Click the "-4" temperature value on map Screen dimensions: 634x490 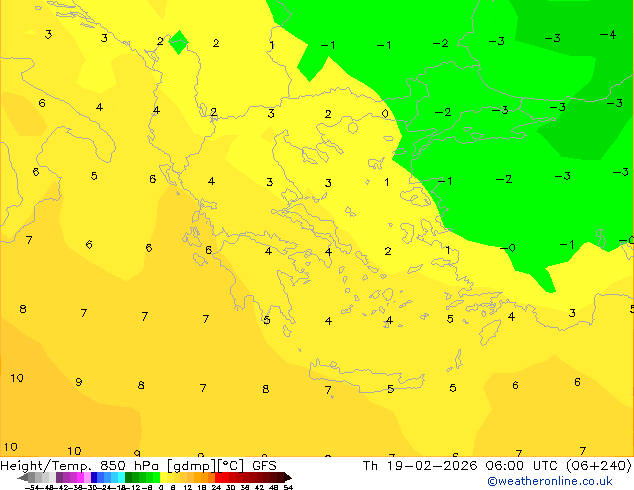point(608,34)
